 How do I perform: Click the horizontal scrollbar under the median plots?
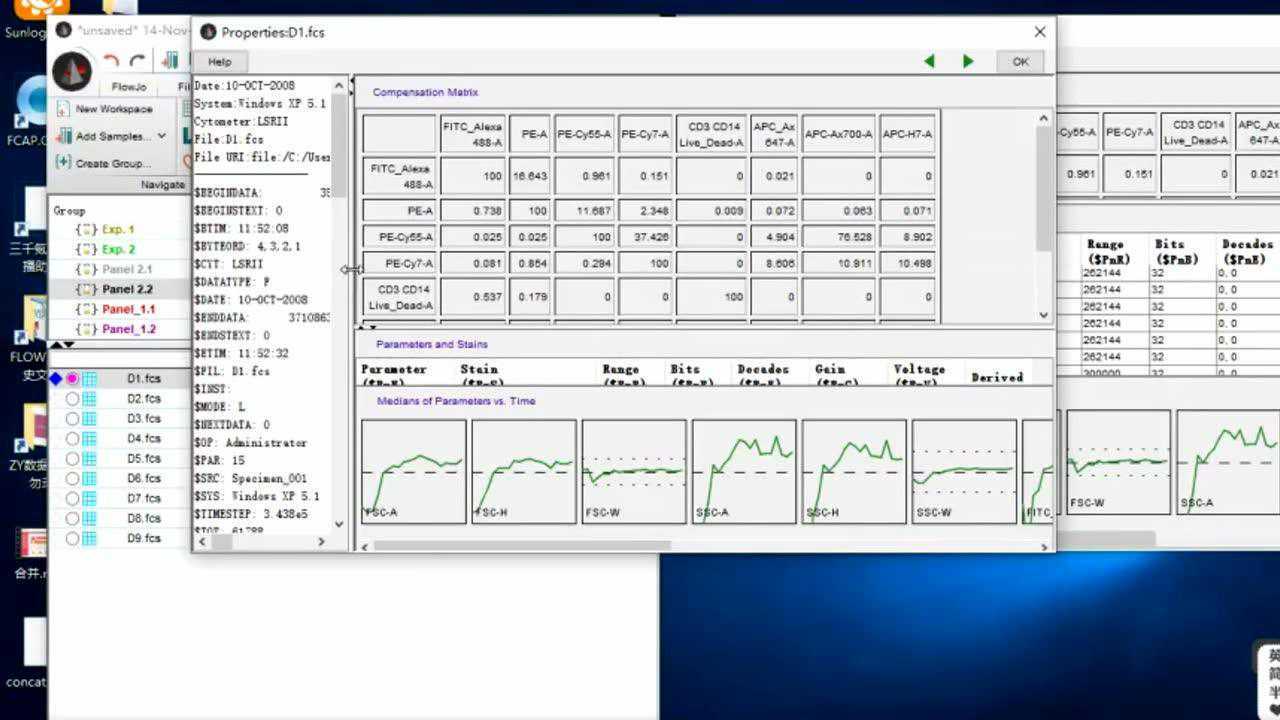[520, 546]
